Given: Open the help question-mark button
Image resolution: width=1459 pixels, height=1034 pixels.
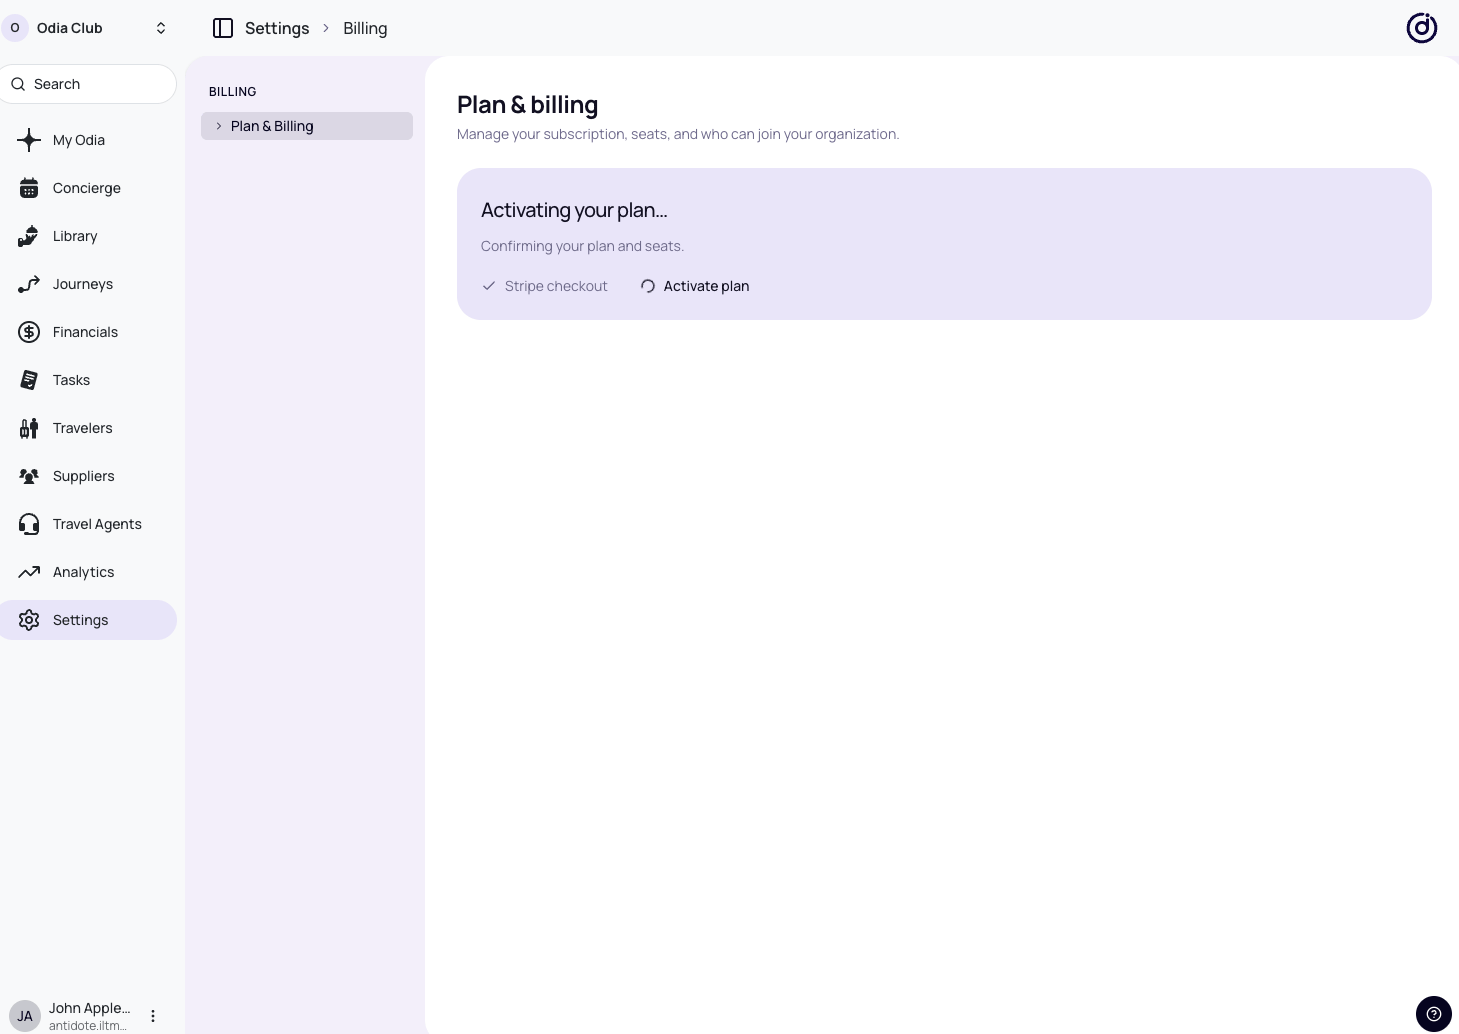Looking at the screenshot, I should (1433, 1014).
